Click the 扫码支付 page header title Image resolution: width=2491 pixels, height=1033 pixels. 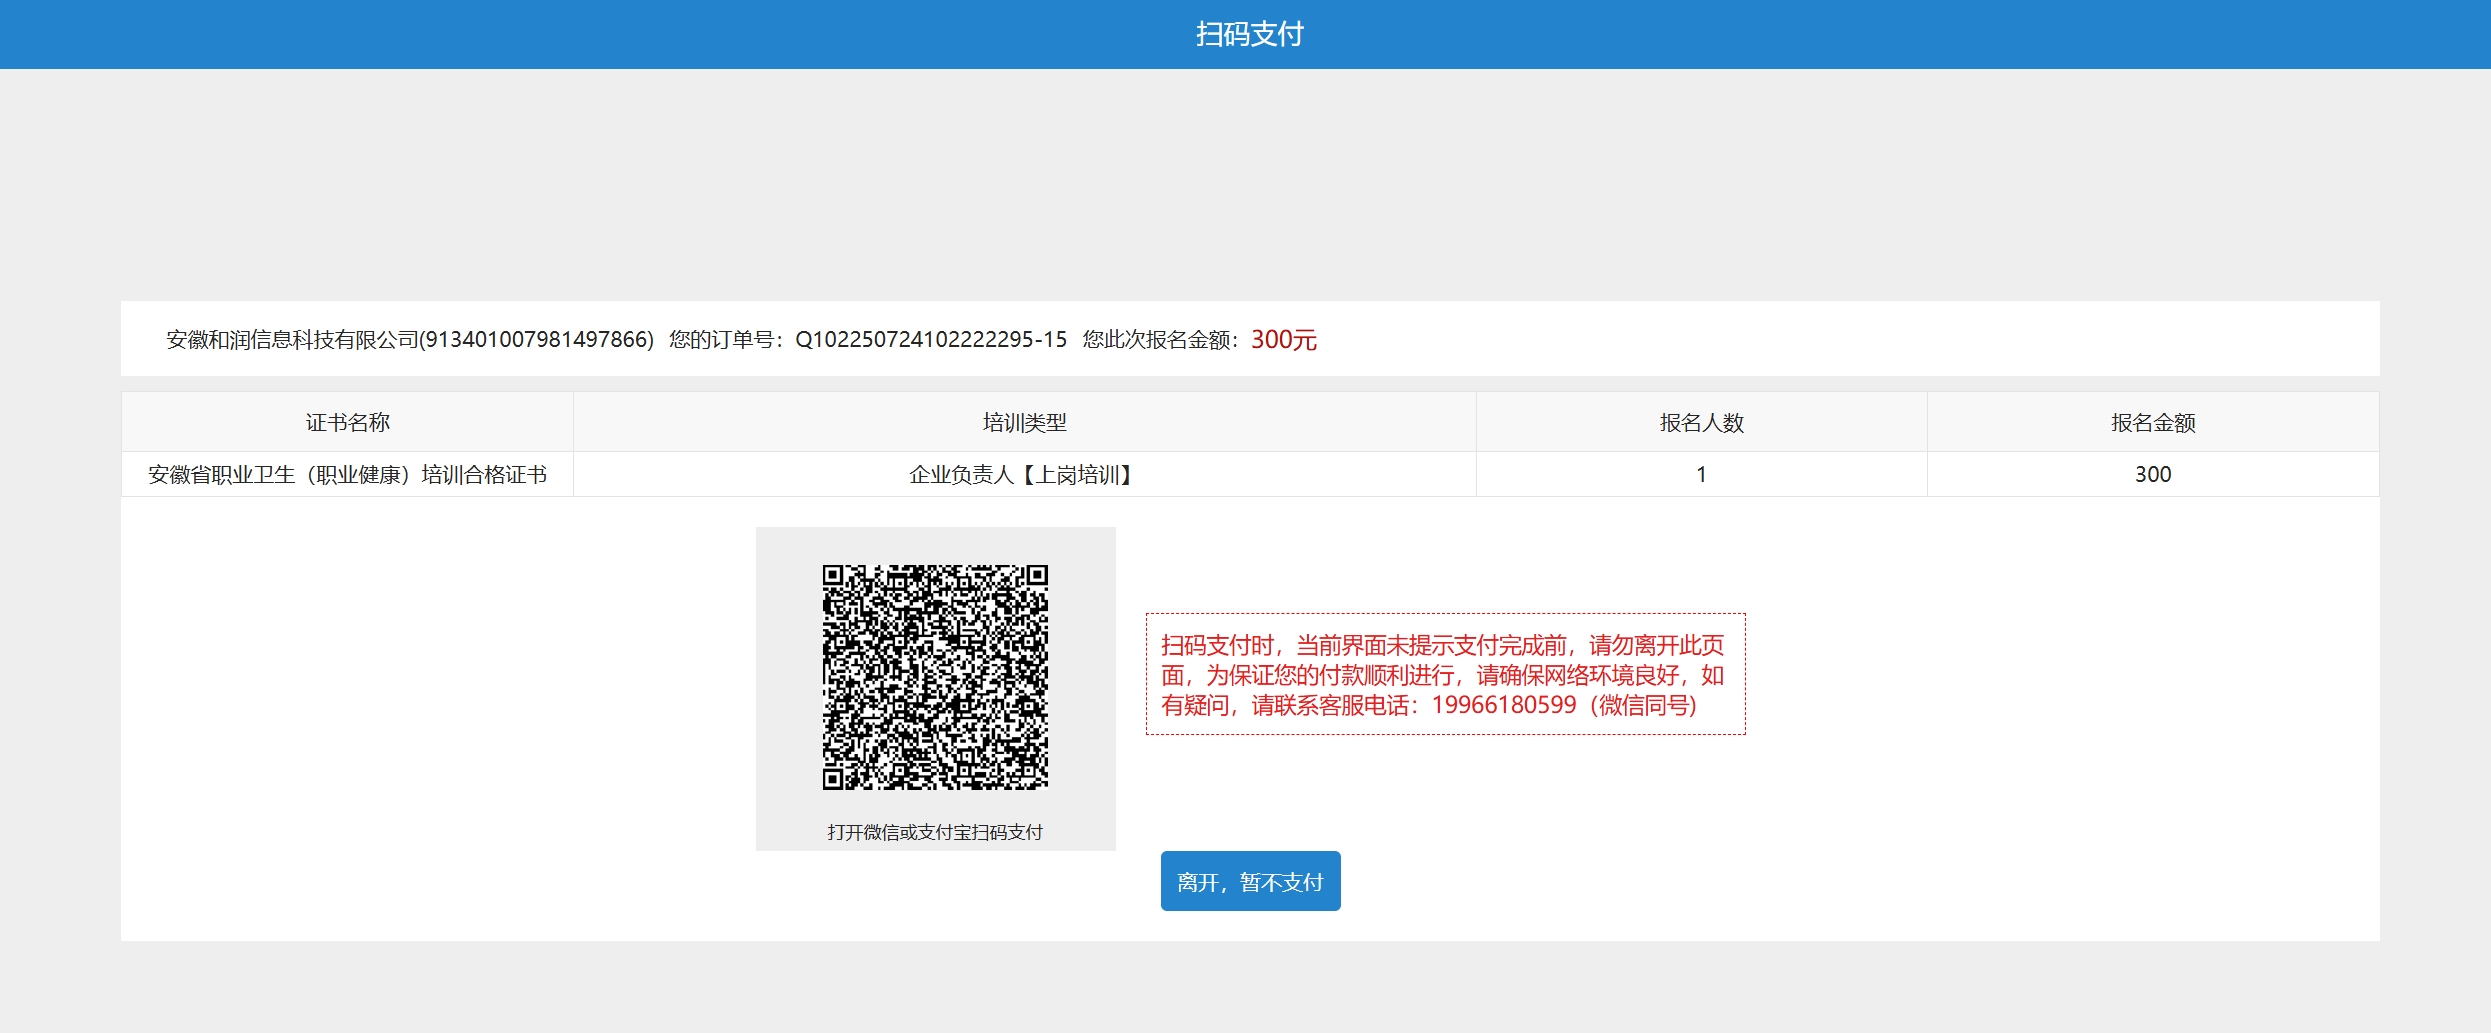coord(1250,34)
